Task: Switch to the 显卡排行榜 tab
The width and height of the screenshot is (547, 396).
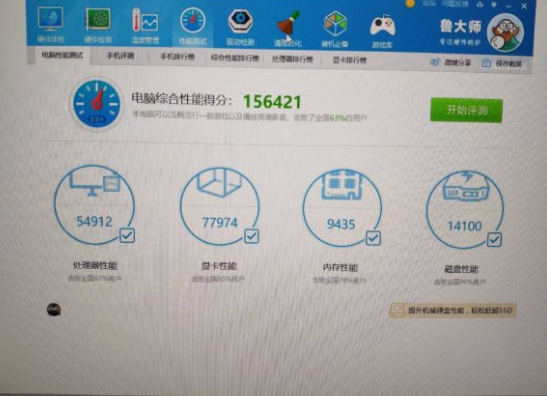Action: point(350,60)
